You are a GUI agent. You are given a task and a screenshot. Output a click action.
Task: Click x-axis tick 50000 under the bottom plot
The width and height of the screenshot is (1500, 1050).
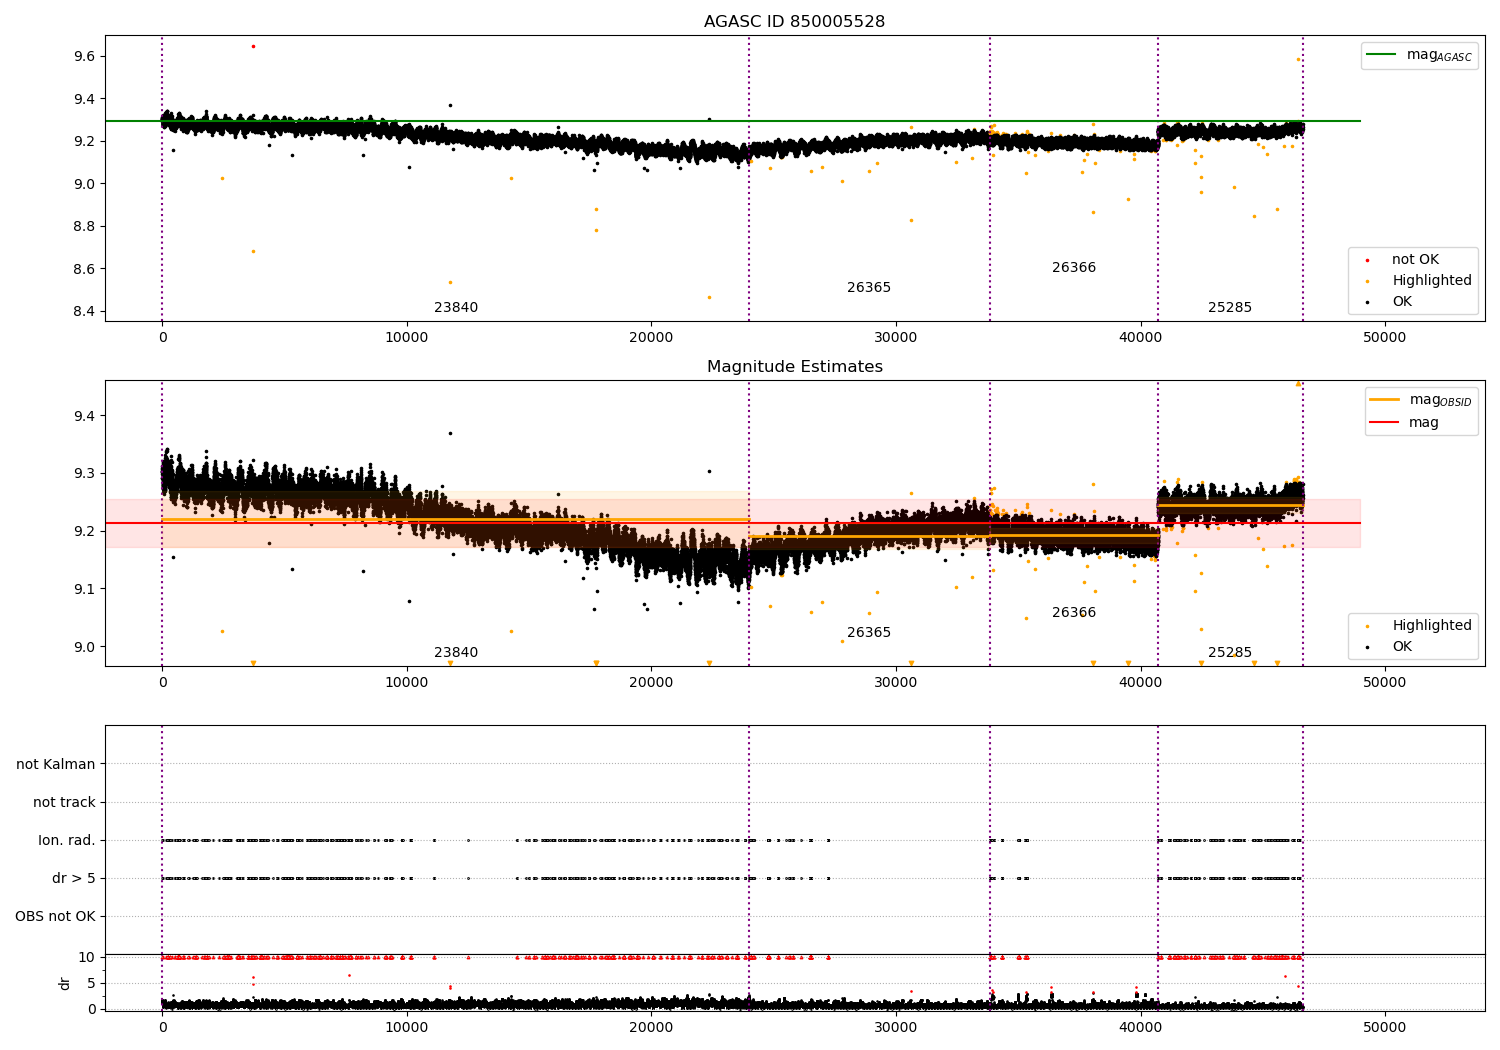(x=1385, y=1028)
